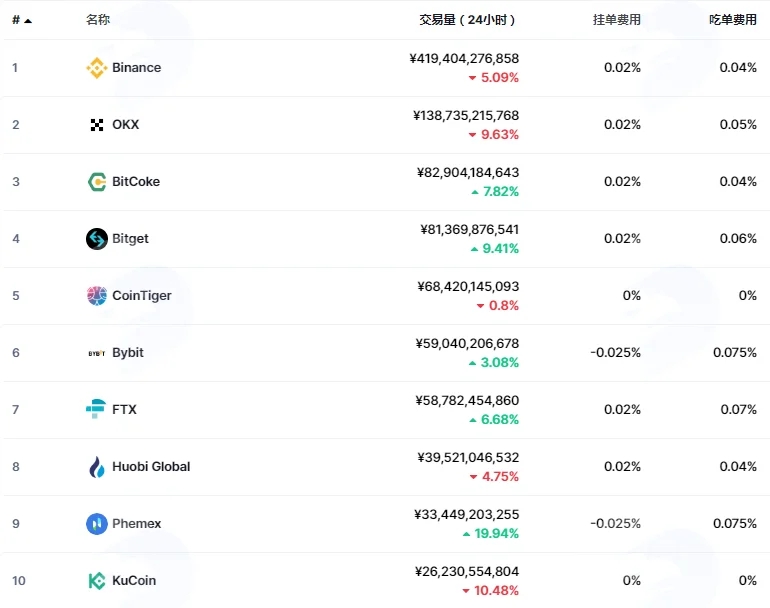770x608 pixels.
Task: Click the Huobi Global flame icon
Action: pos(97,467)
